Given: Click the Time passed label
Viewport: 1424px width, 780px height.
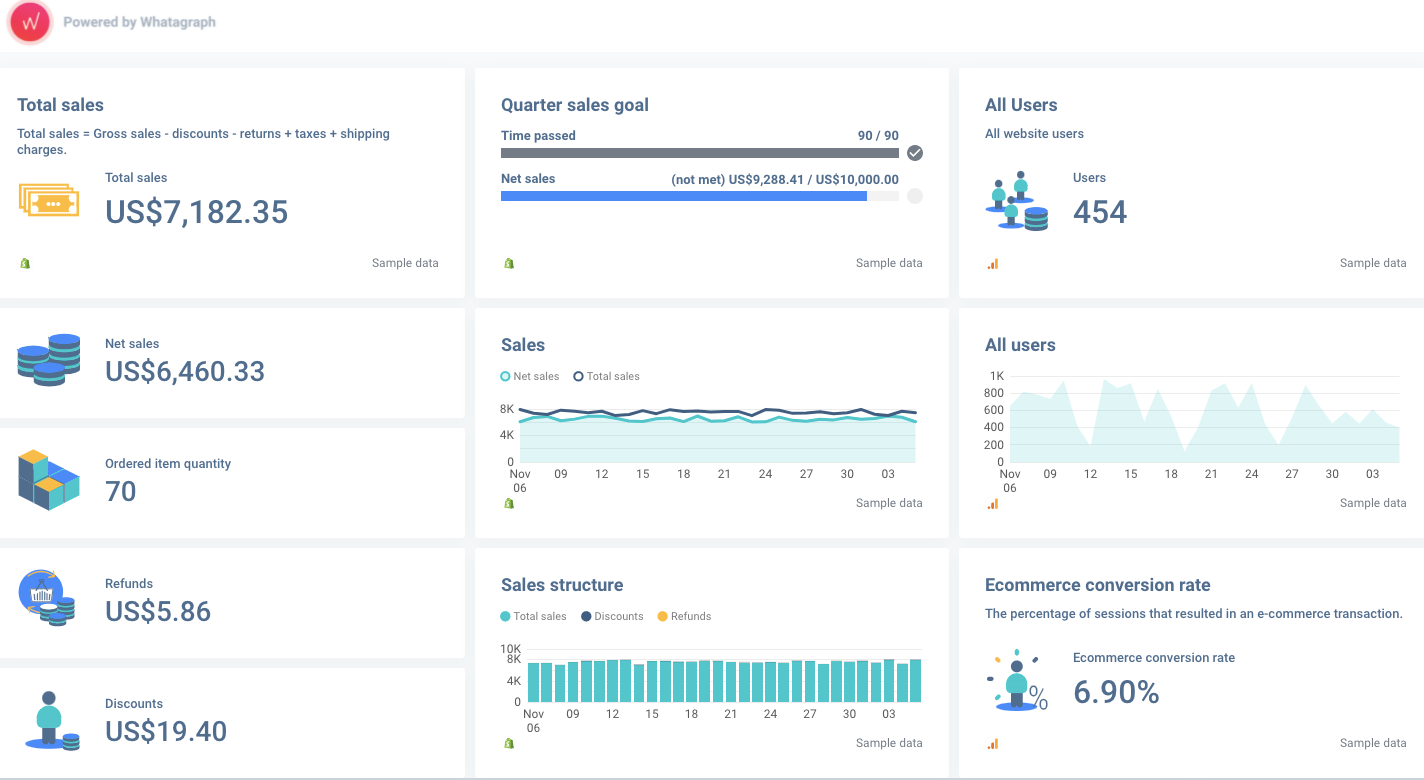Looking at the screenshot, I should click(x=538, y=135).
